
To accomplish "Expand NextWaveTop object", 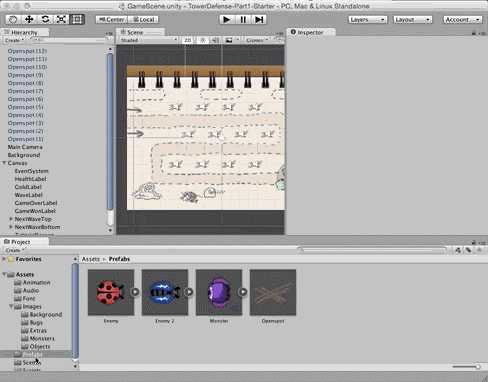I will click(x=11, y=219).
